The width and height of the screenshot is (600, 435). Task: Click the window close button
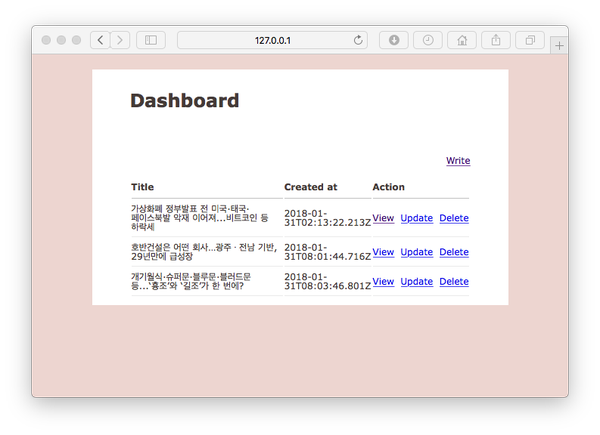coord(46,40)
